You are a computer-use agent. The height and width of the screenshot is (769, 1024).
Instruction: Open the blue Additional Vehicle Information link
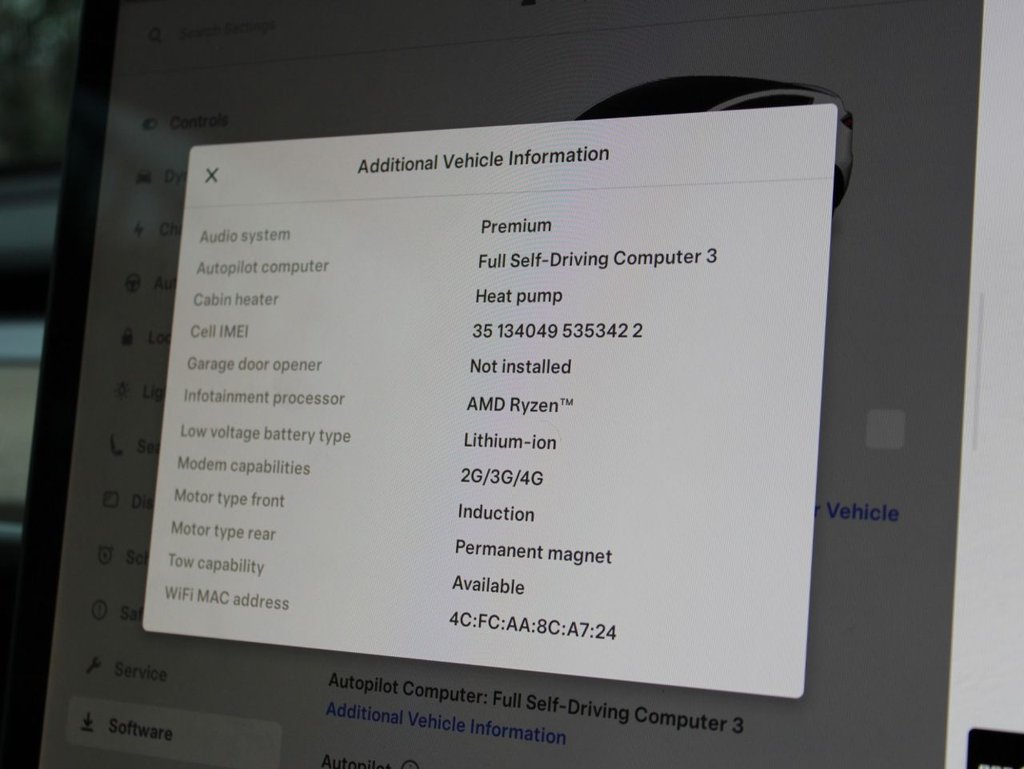pyautogui.click(x=445, y=725)
